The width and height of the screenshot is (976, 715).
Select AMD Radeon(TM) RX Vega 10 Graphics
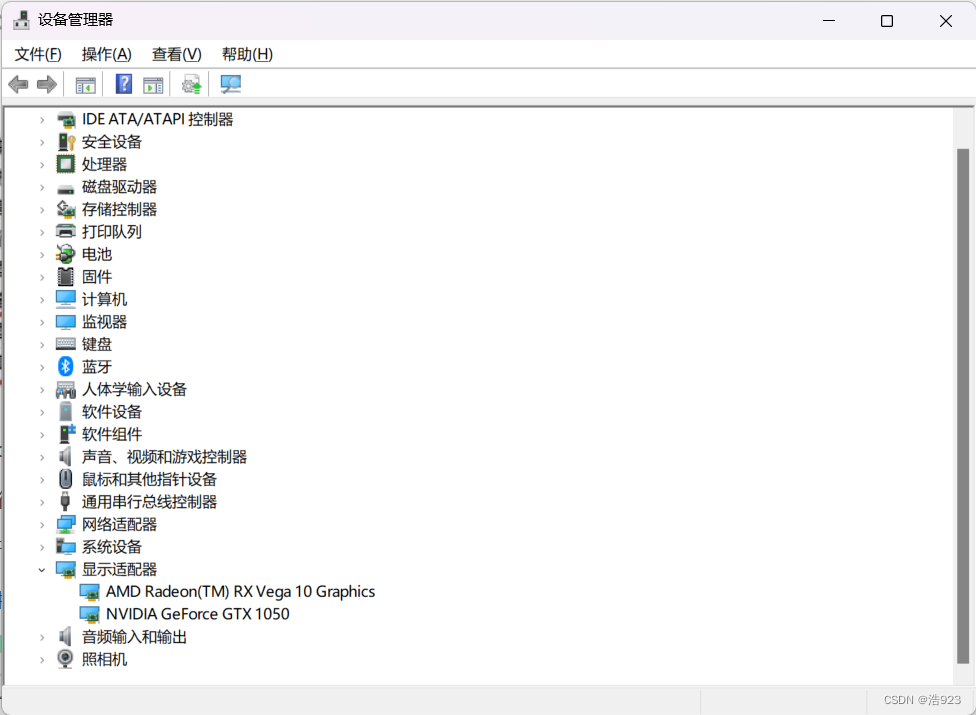click(x=239, y=591)
